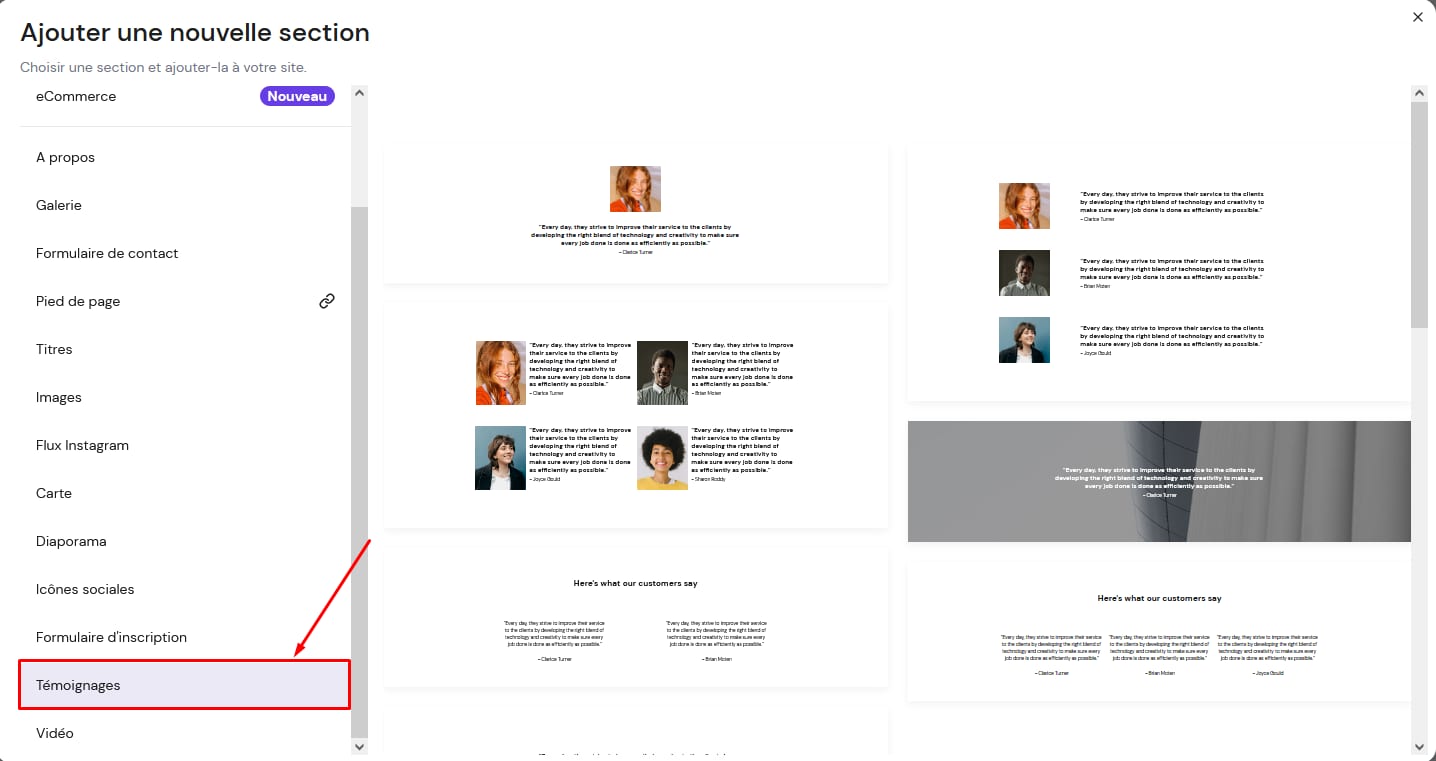Open the Formulaire de contact category

[x=107, y=253]
